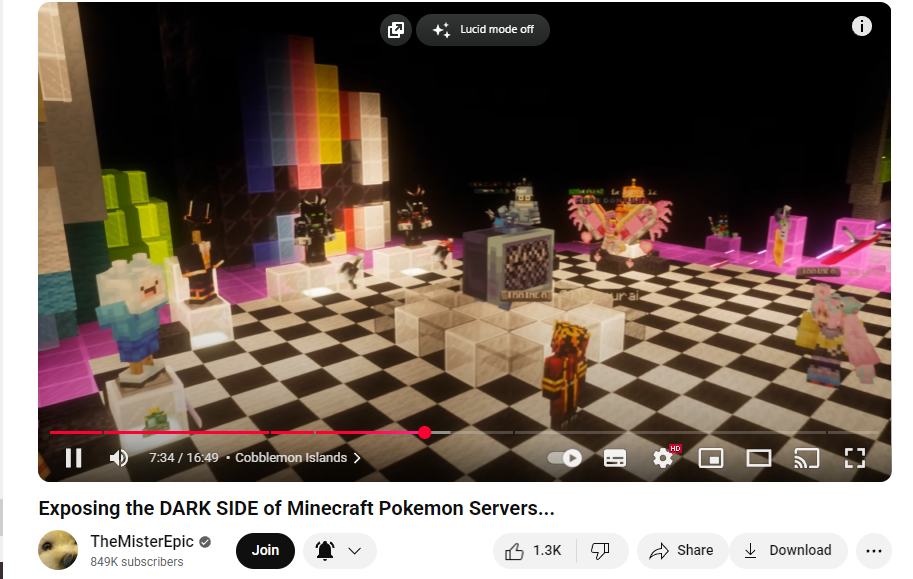Open the pop-out window icon beside Lucid mode
913x579 pixels.
(396, 30)
